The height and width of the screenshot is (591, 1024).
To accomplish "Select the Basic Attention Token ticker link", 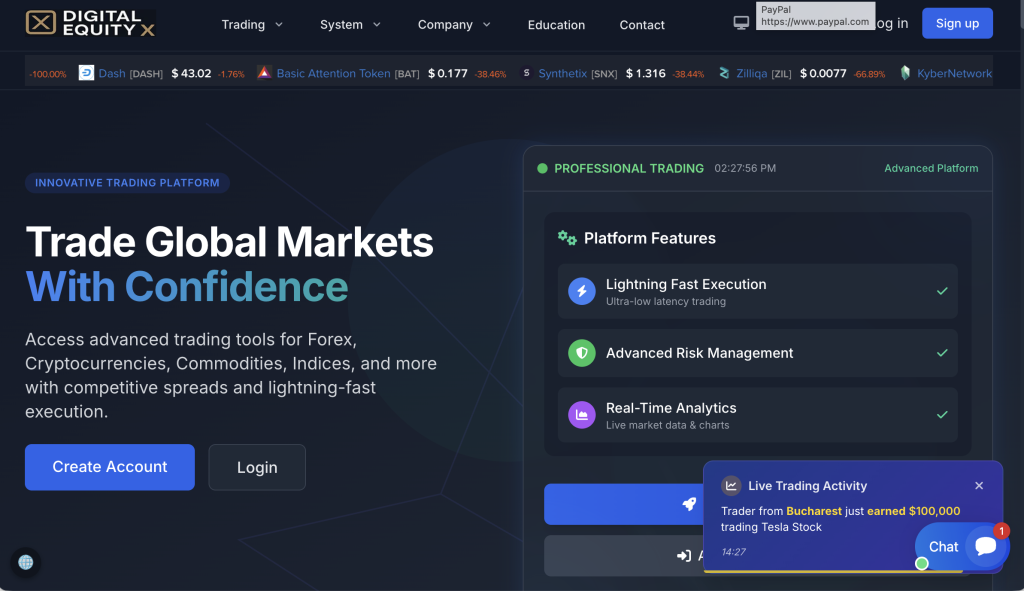I will coord(333,73).
